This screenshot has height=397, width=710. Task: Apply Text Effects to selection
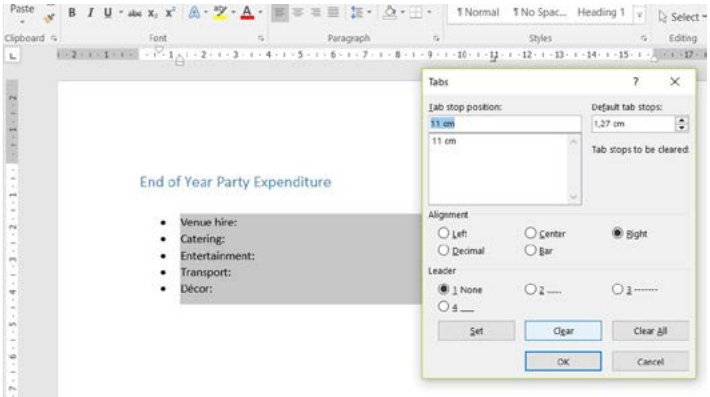tap(194, 13)
